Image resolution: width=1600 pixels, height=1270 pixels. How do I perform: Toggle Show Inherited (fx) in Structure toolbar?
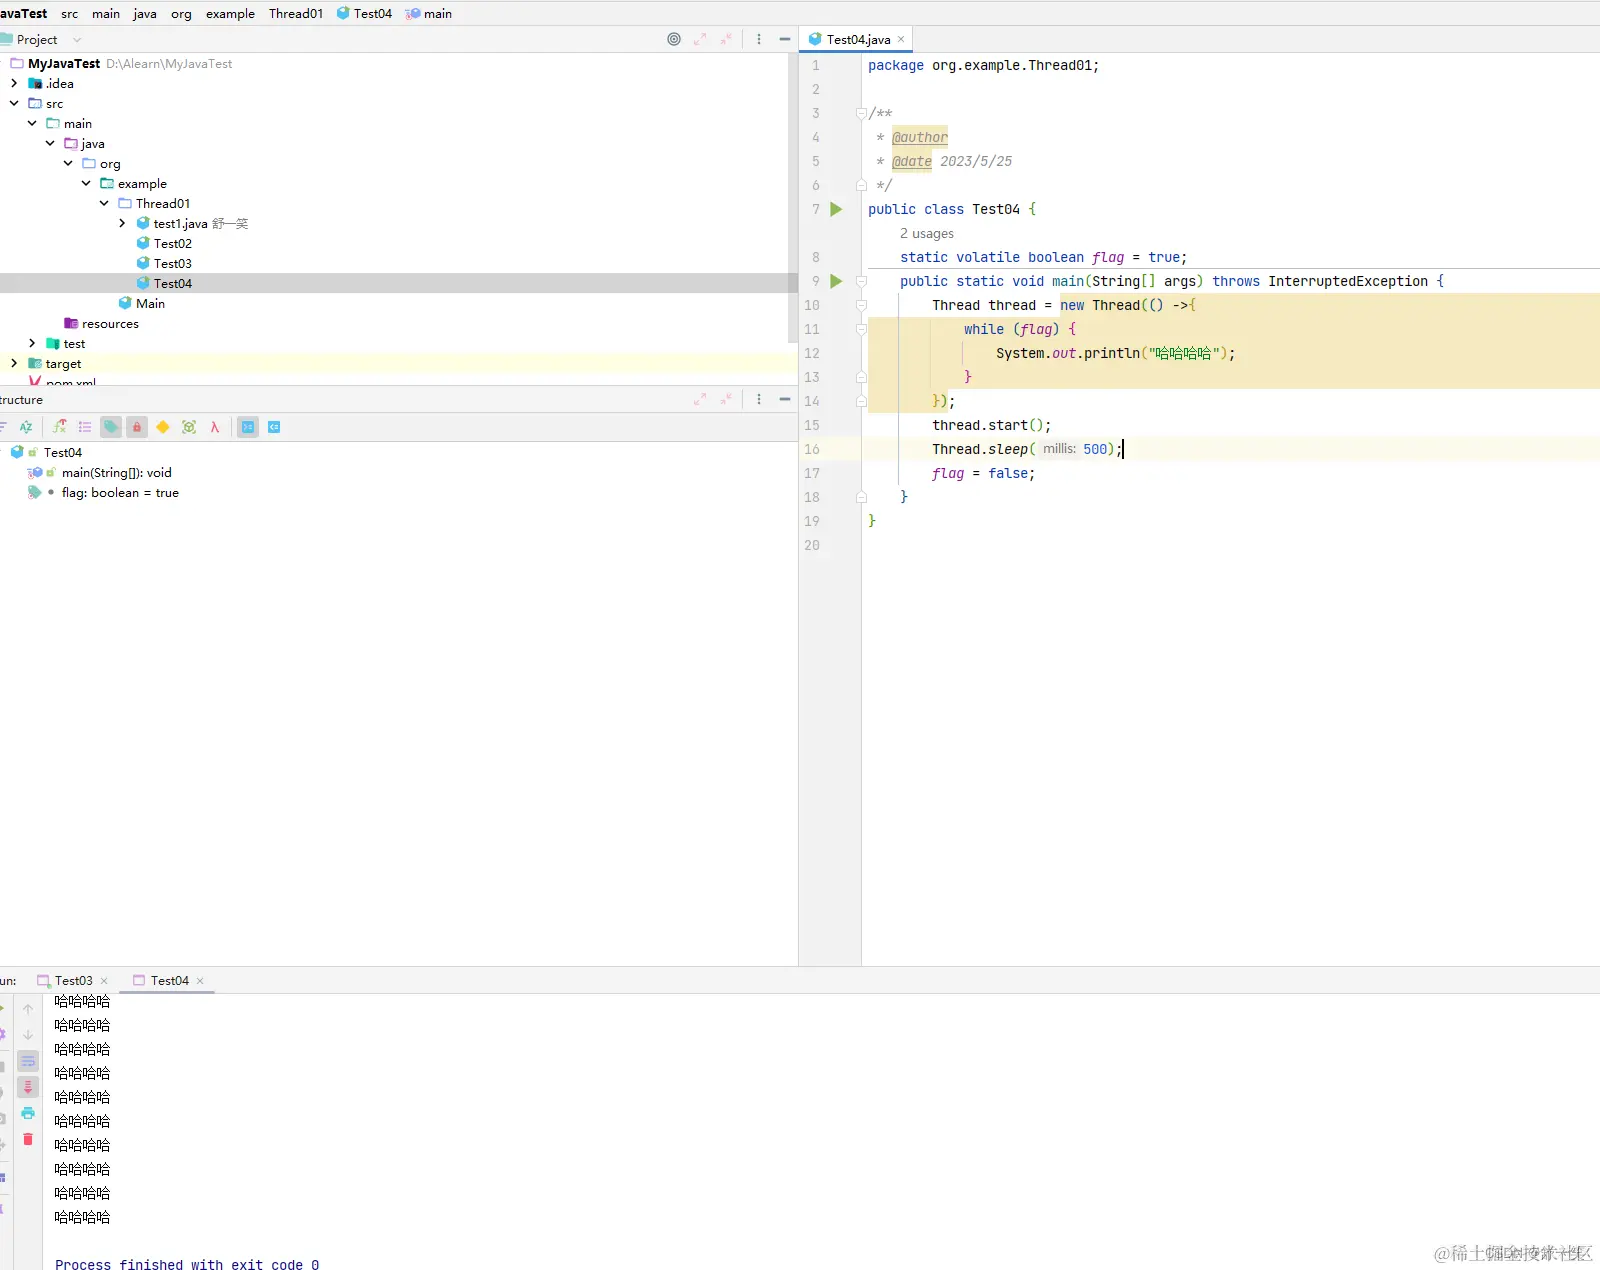(60, 427)
